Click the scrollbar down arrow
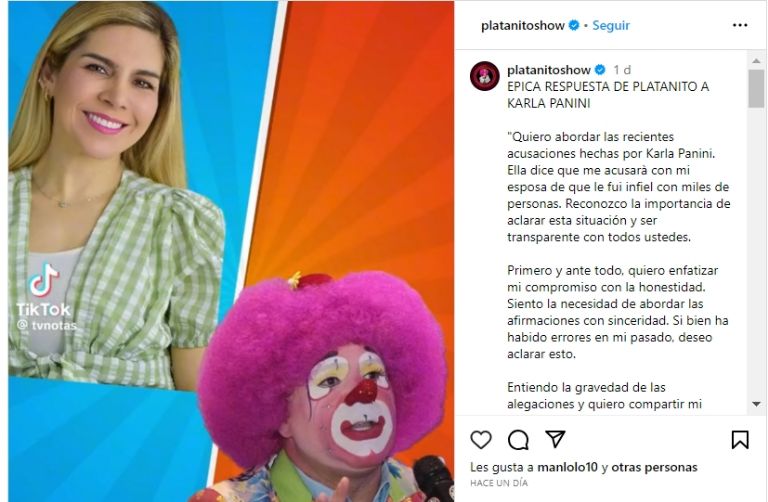Image resolution: width=768 pixels, height=502 pixels. point(756,404)
